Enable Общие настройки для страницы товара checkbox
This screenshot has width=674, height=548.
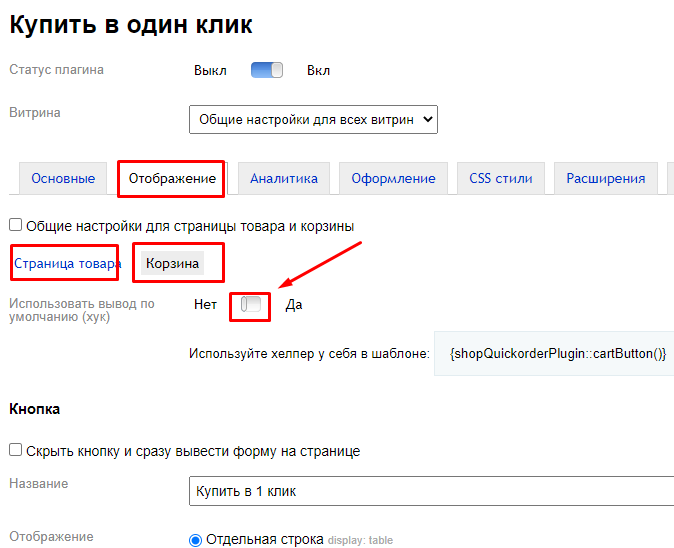tap(16, 226)
